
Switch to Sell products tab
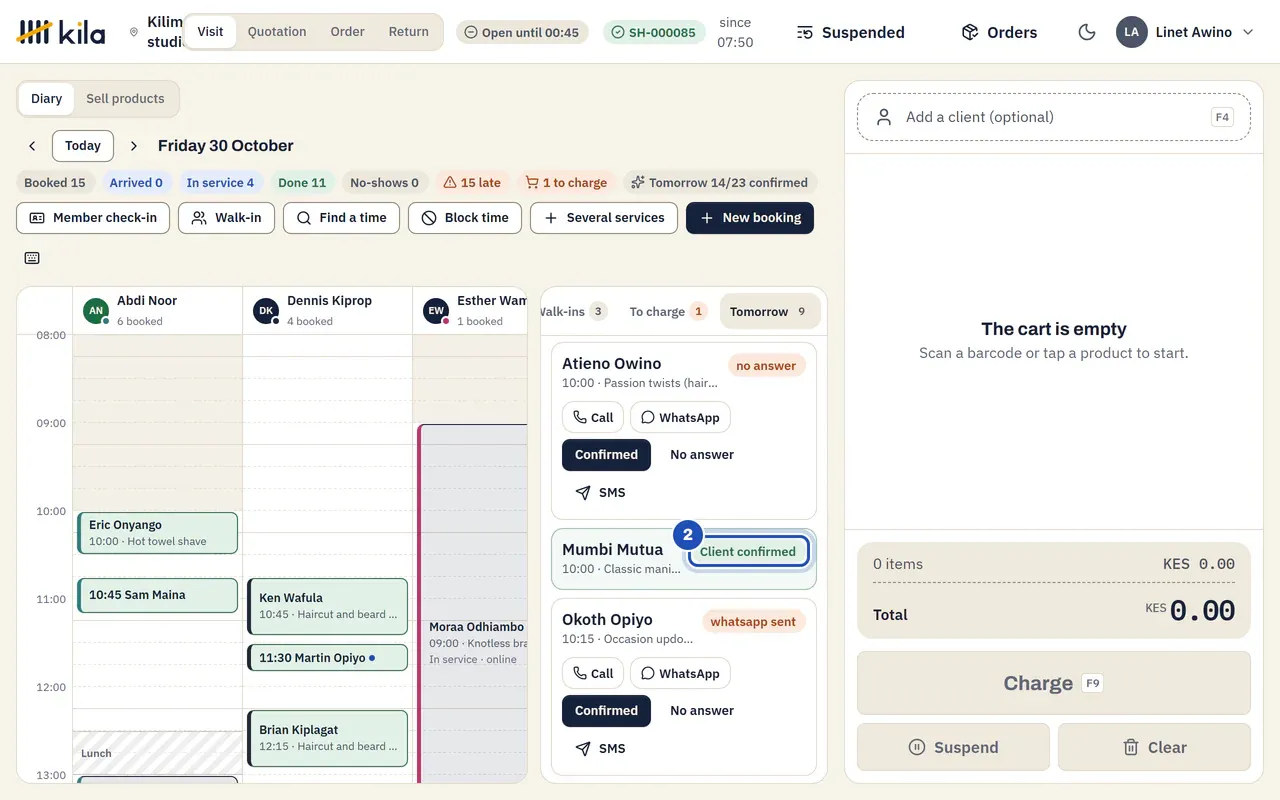click(x=125, y=99)
